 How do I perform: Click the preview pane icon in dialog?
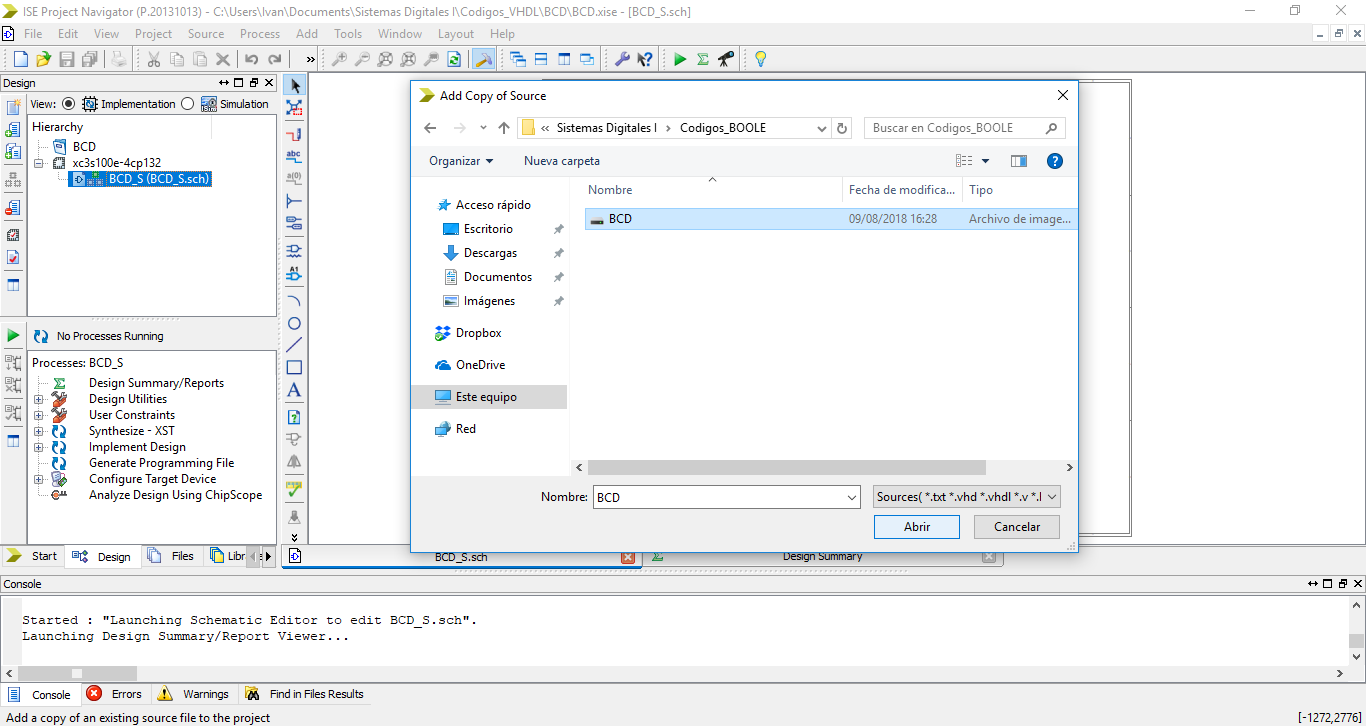1019,160
